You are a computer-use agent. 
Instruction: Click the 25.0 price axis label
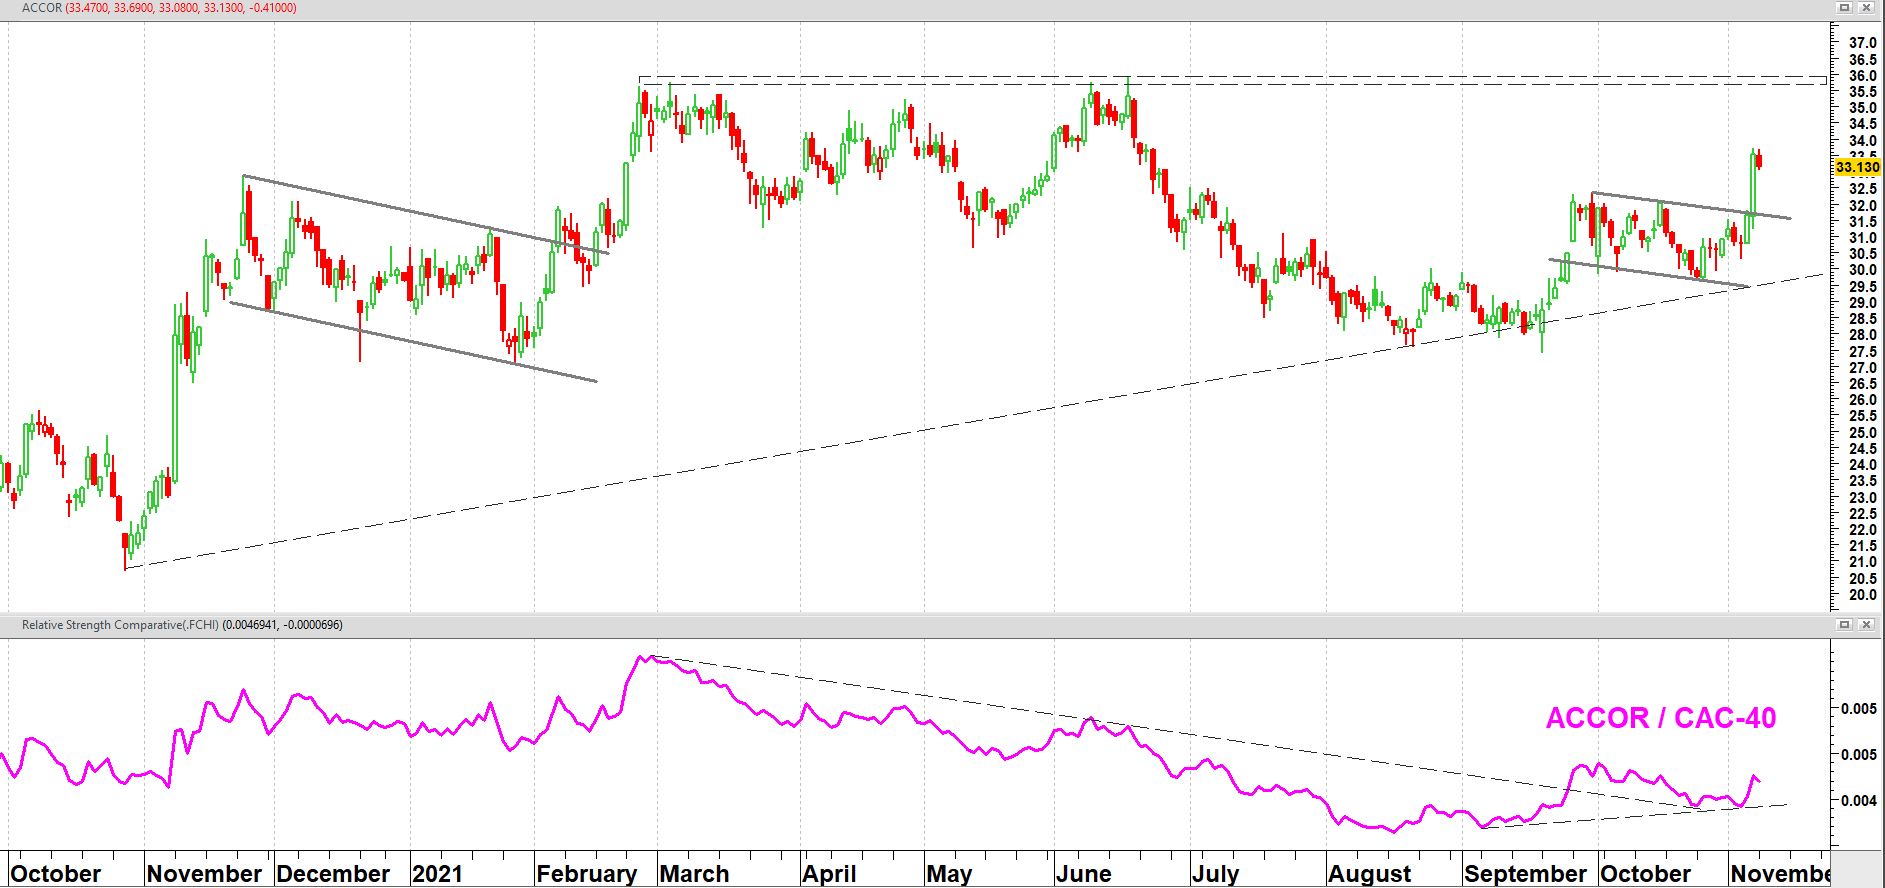[x=1862, y=432]
